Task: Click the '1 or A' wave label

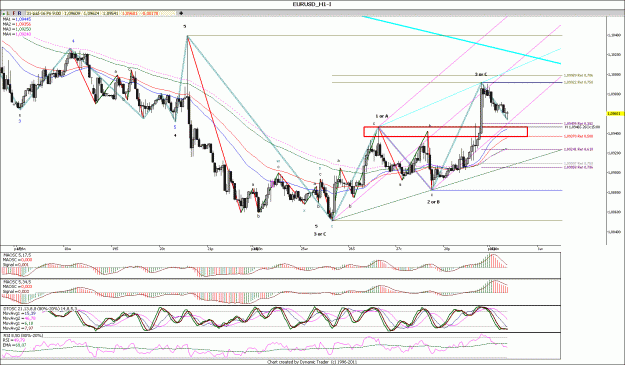Action: click(381, 116)
